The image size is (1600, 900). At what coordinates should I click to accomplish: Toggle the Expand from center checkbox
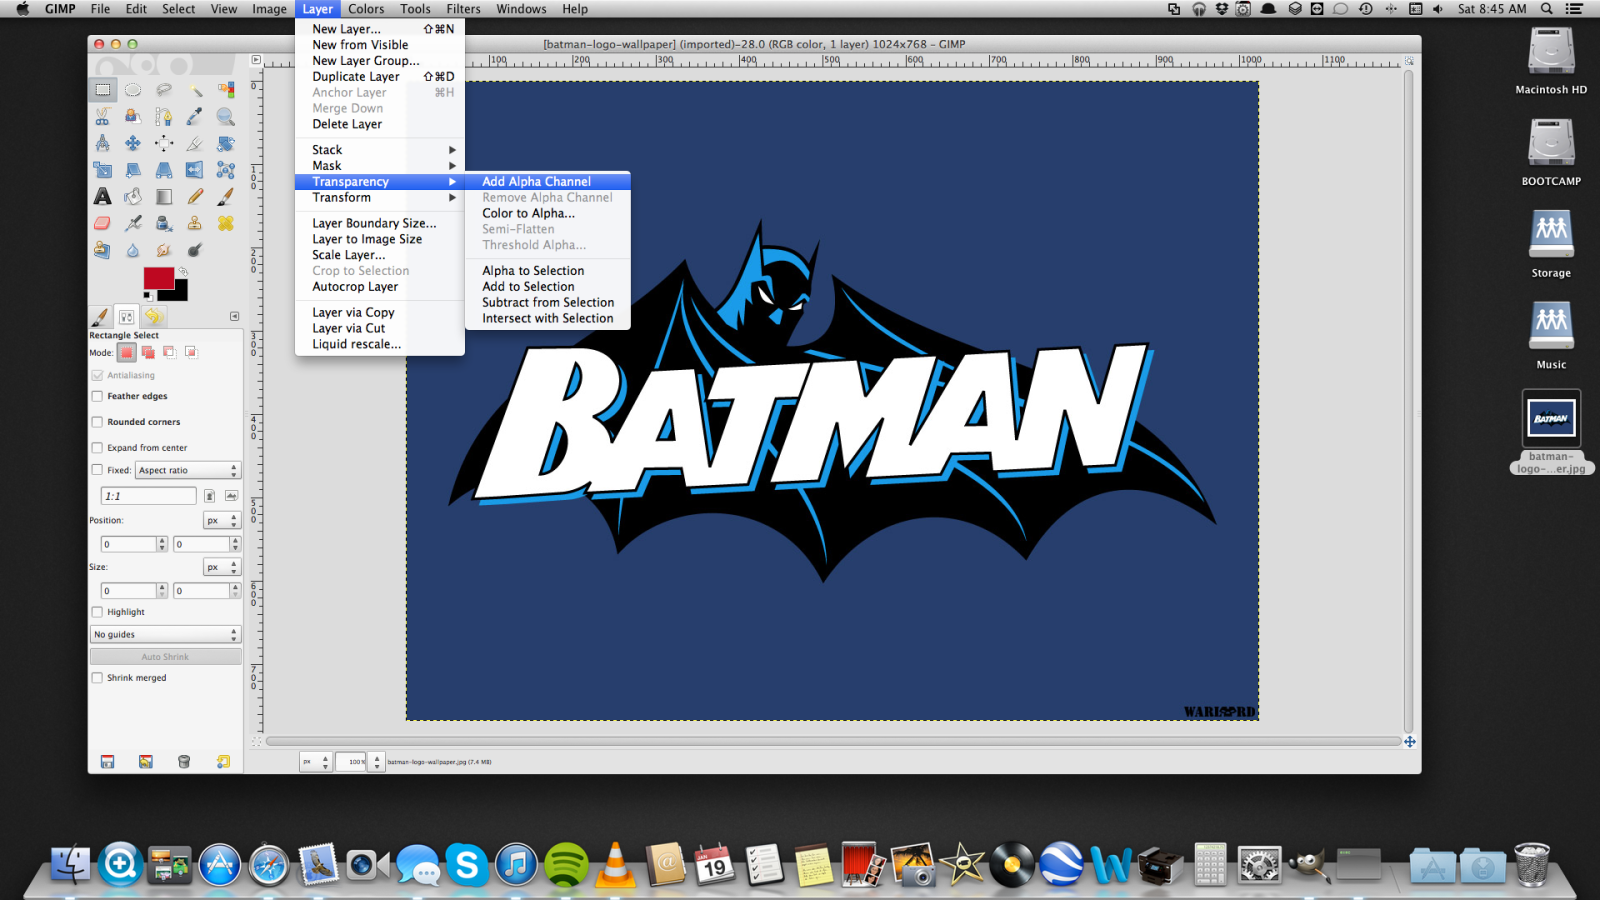98,448
